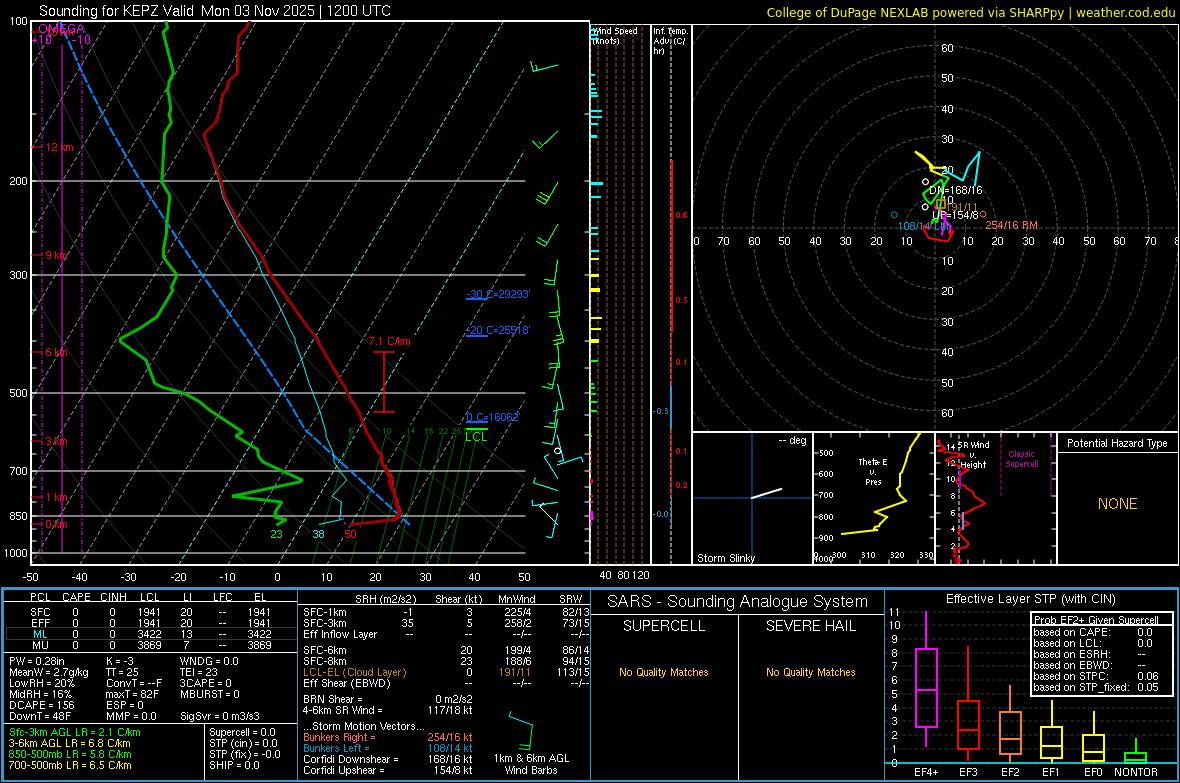Click the TEI = 23 value

pos(199,672)
